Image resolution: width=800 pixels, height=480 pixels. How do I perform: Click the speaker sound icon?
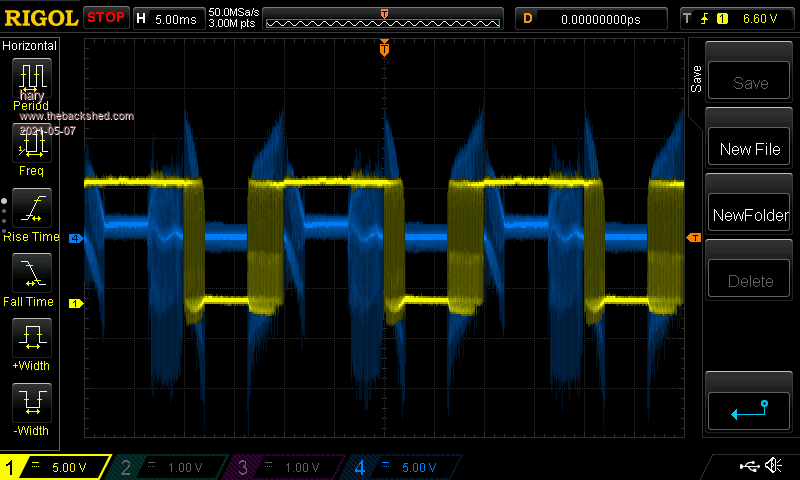(x=773, y=466)
